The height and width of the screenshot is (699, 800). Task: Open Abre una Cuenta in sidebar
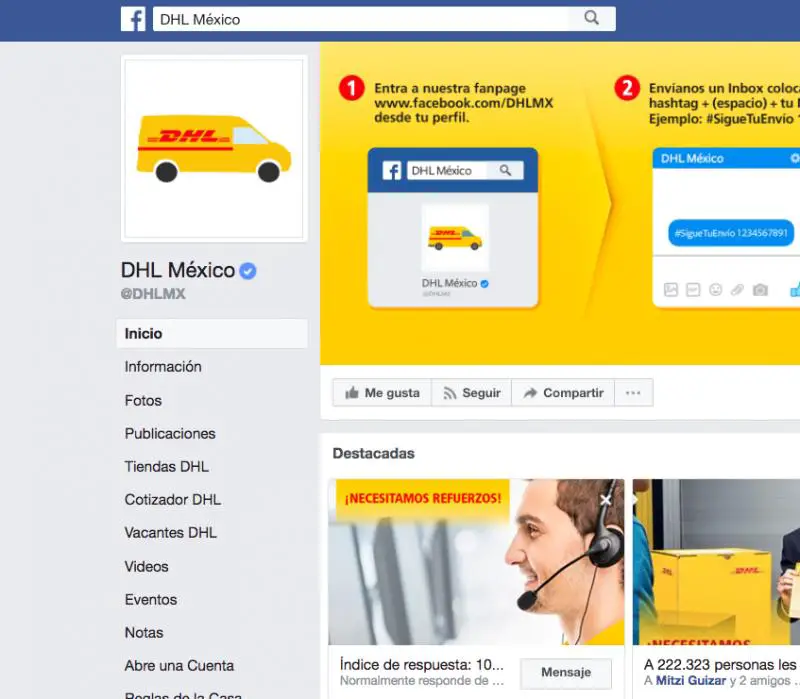pyautogui.click(x=179, y=666)
